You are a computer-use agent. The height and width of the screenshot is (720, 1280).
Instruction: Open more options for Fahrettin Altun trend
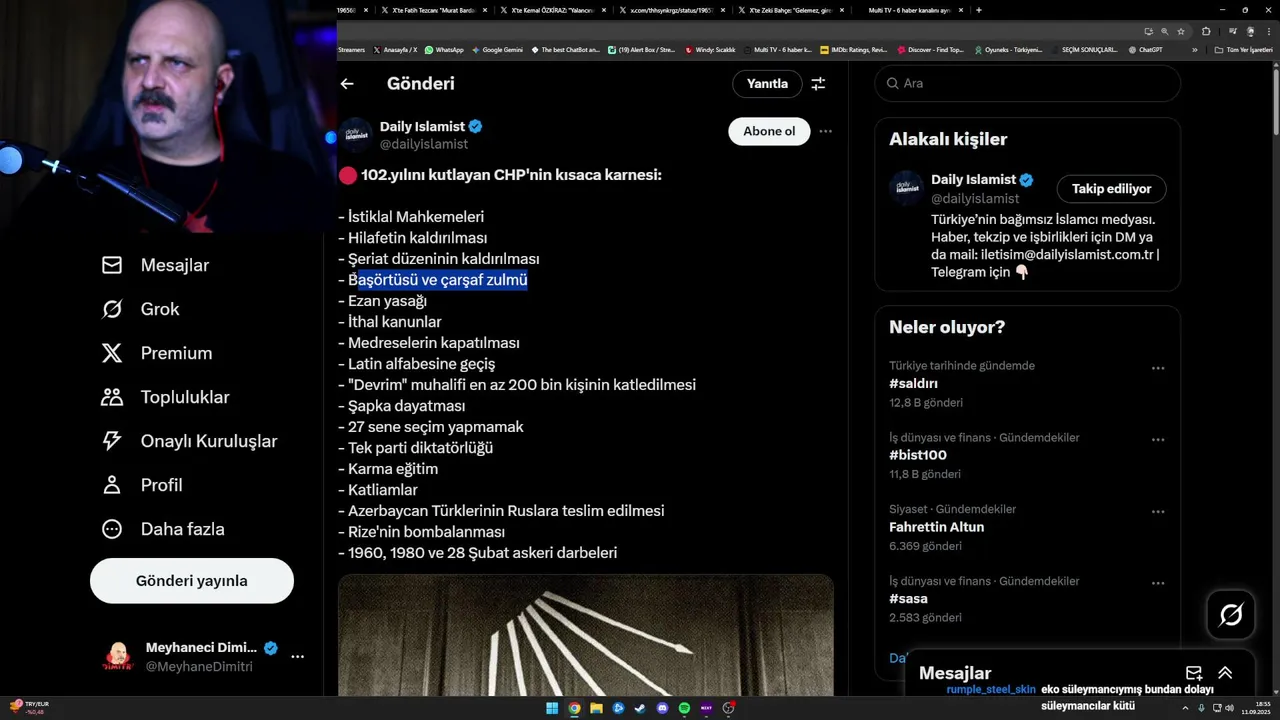tap(1158, 512)
